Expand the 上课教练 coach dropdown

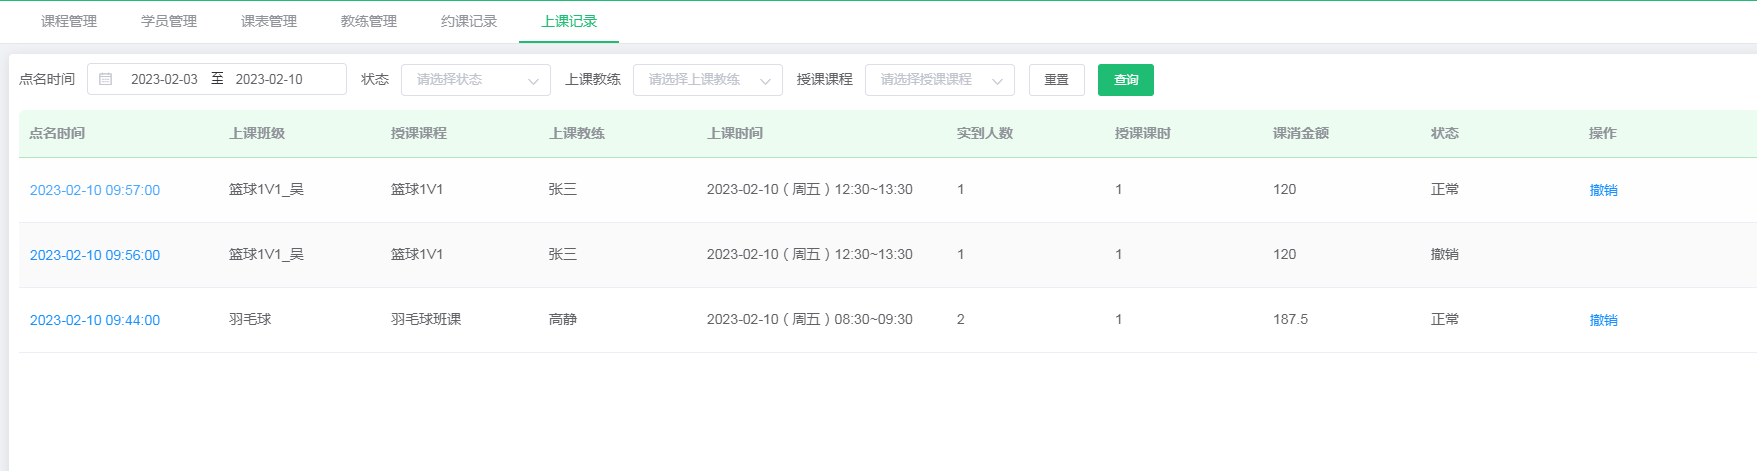point(707,80)
